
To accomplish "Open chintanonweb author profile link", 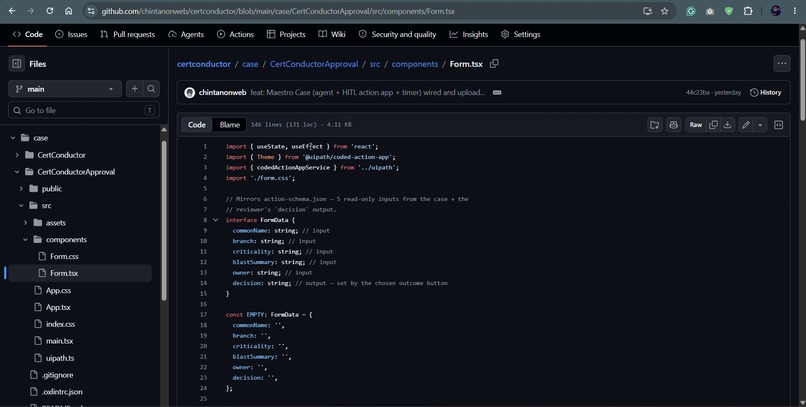I will click(x=222, y=92).
